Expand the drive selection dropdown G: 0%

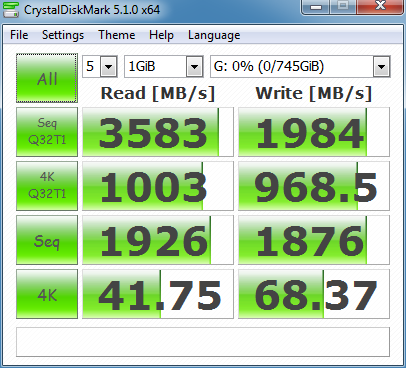coord(381,66)
